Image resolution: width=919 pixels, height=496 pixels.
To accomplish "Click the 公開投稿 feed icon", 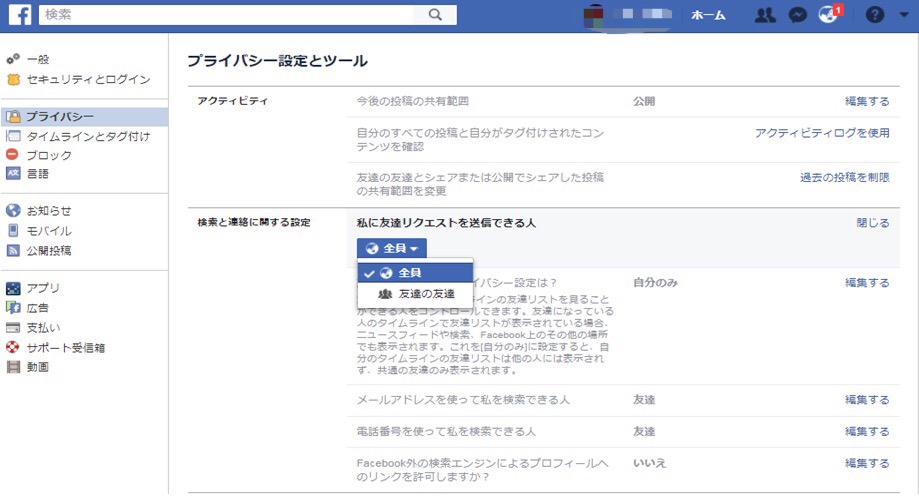I will click(13, 250).
